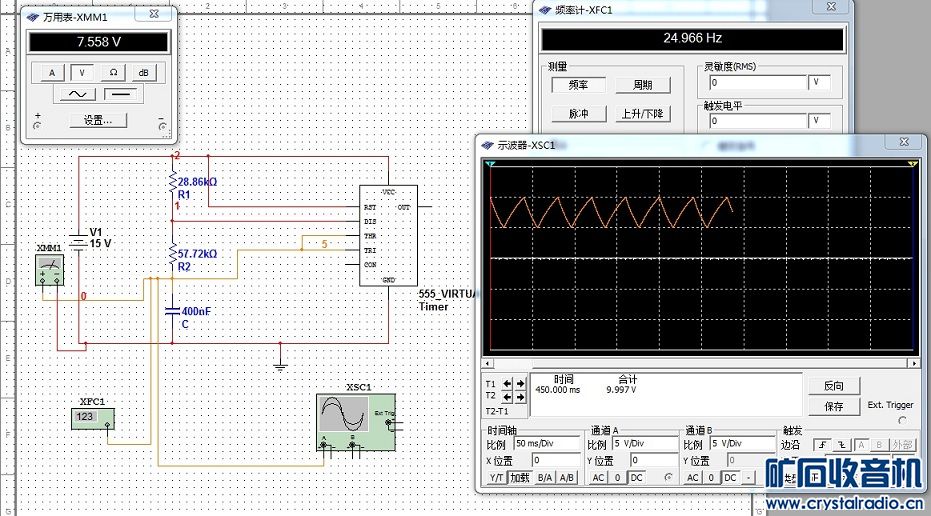Click oscilloscope horizontal scrollbar right arrow
This screenshot has height=516, width=931.
tap(912, 363)
